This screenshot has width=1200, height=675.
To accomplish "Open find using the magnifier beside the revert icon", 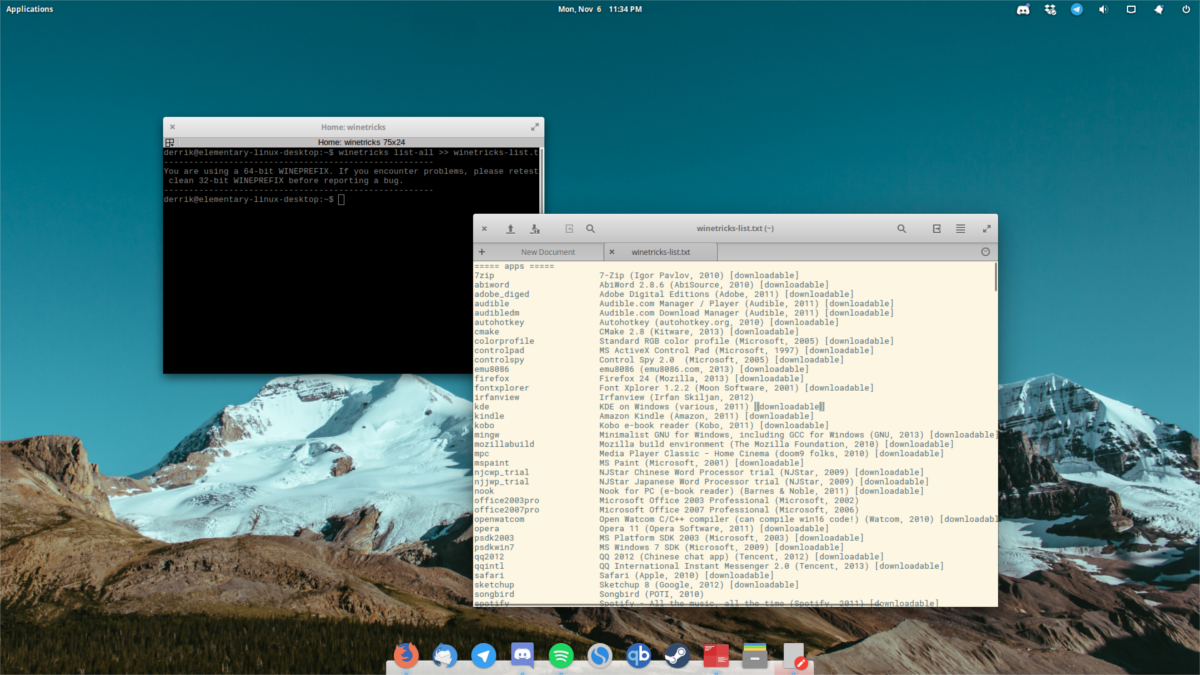I will (x=591, y=229).
